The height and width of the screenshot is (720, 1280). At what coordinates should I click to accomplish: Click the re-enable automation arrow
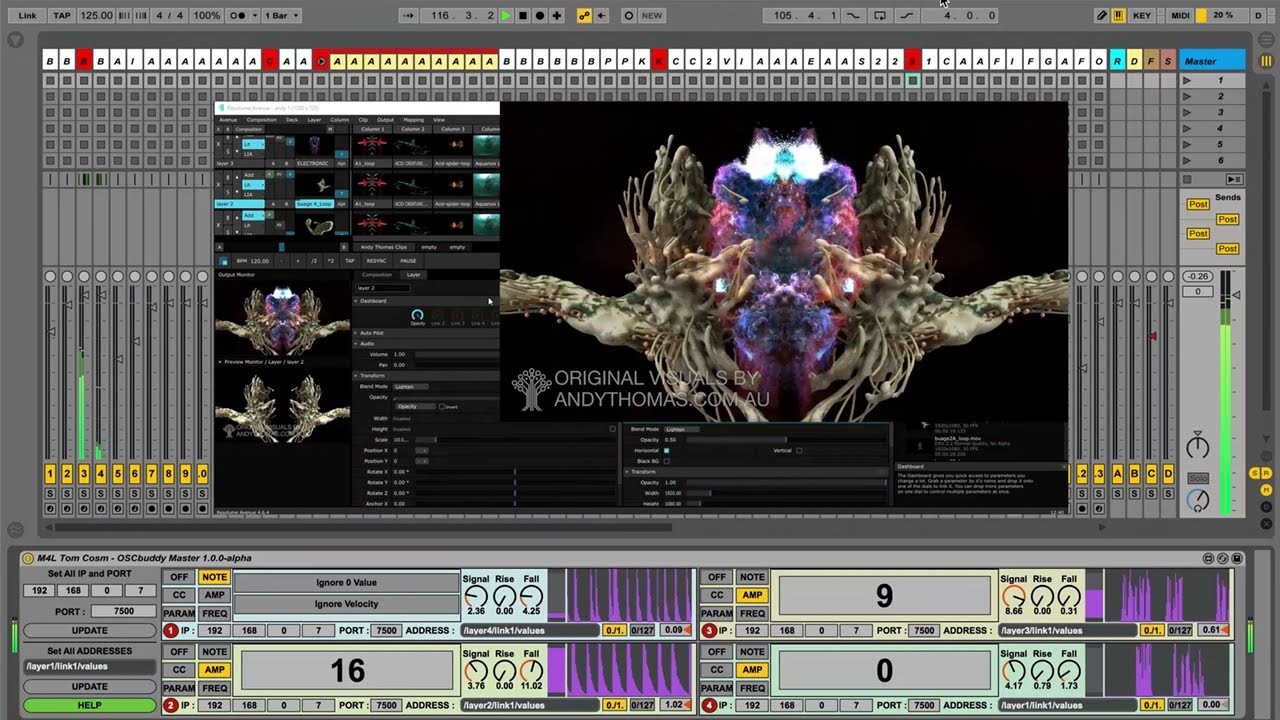point(601,16)
